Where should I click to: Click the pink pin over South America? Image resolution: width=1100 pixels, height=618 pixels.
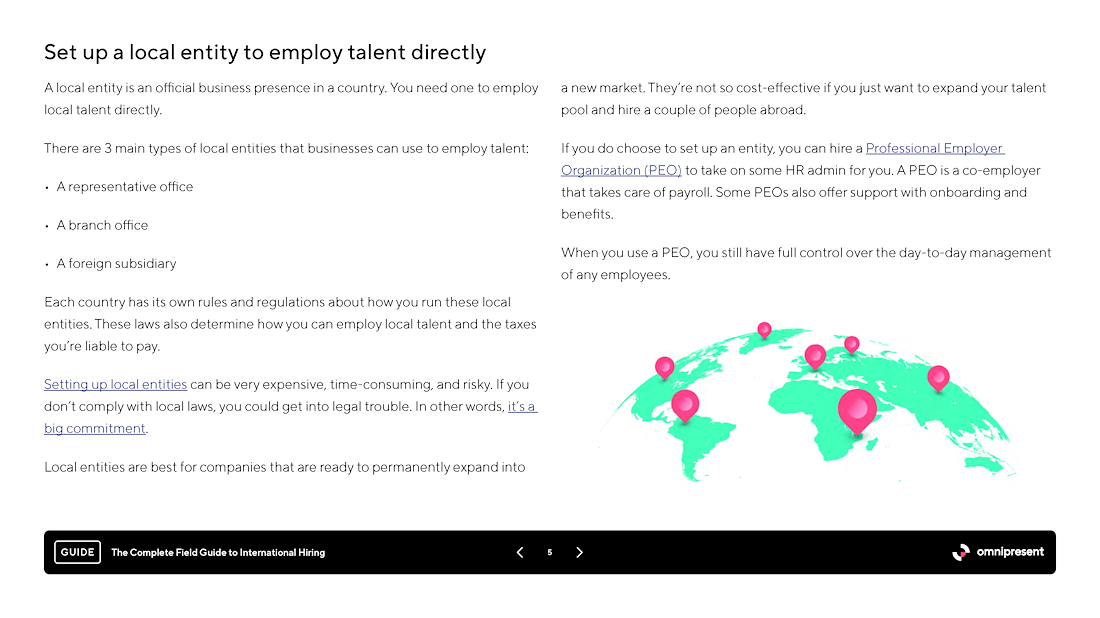pos(685,405)
